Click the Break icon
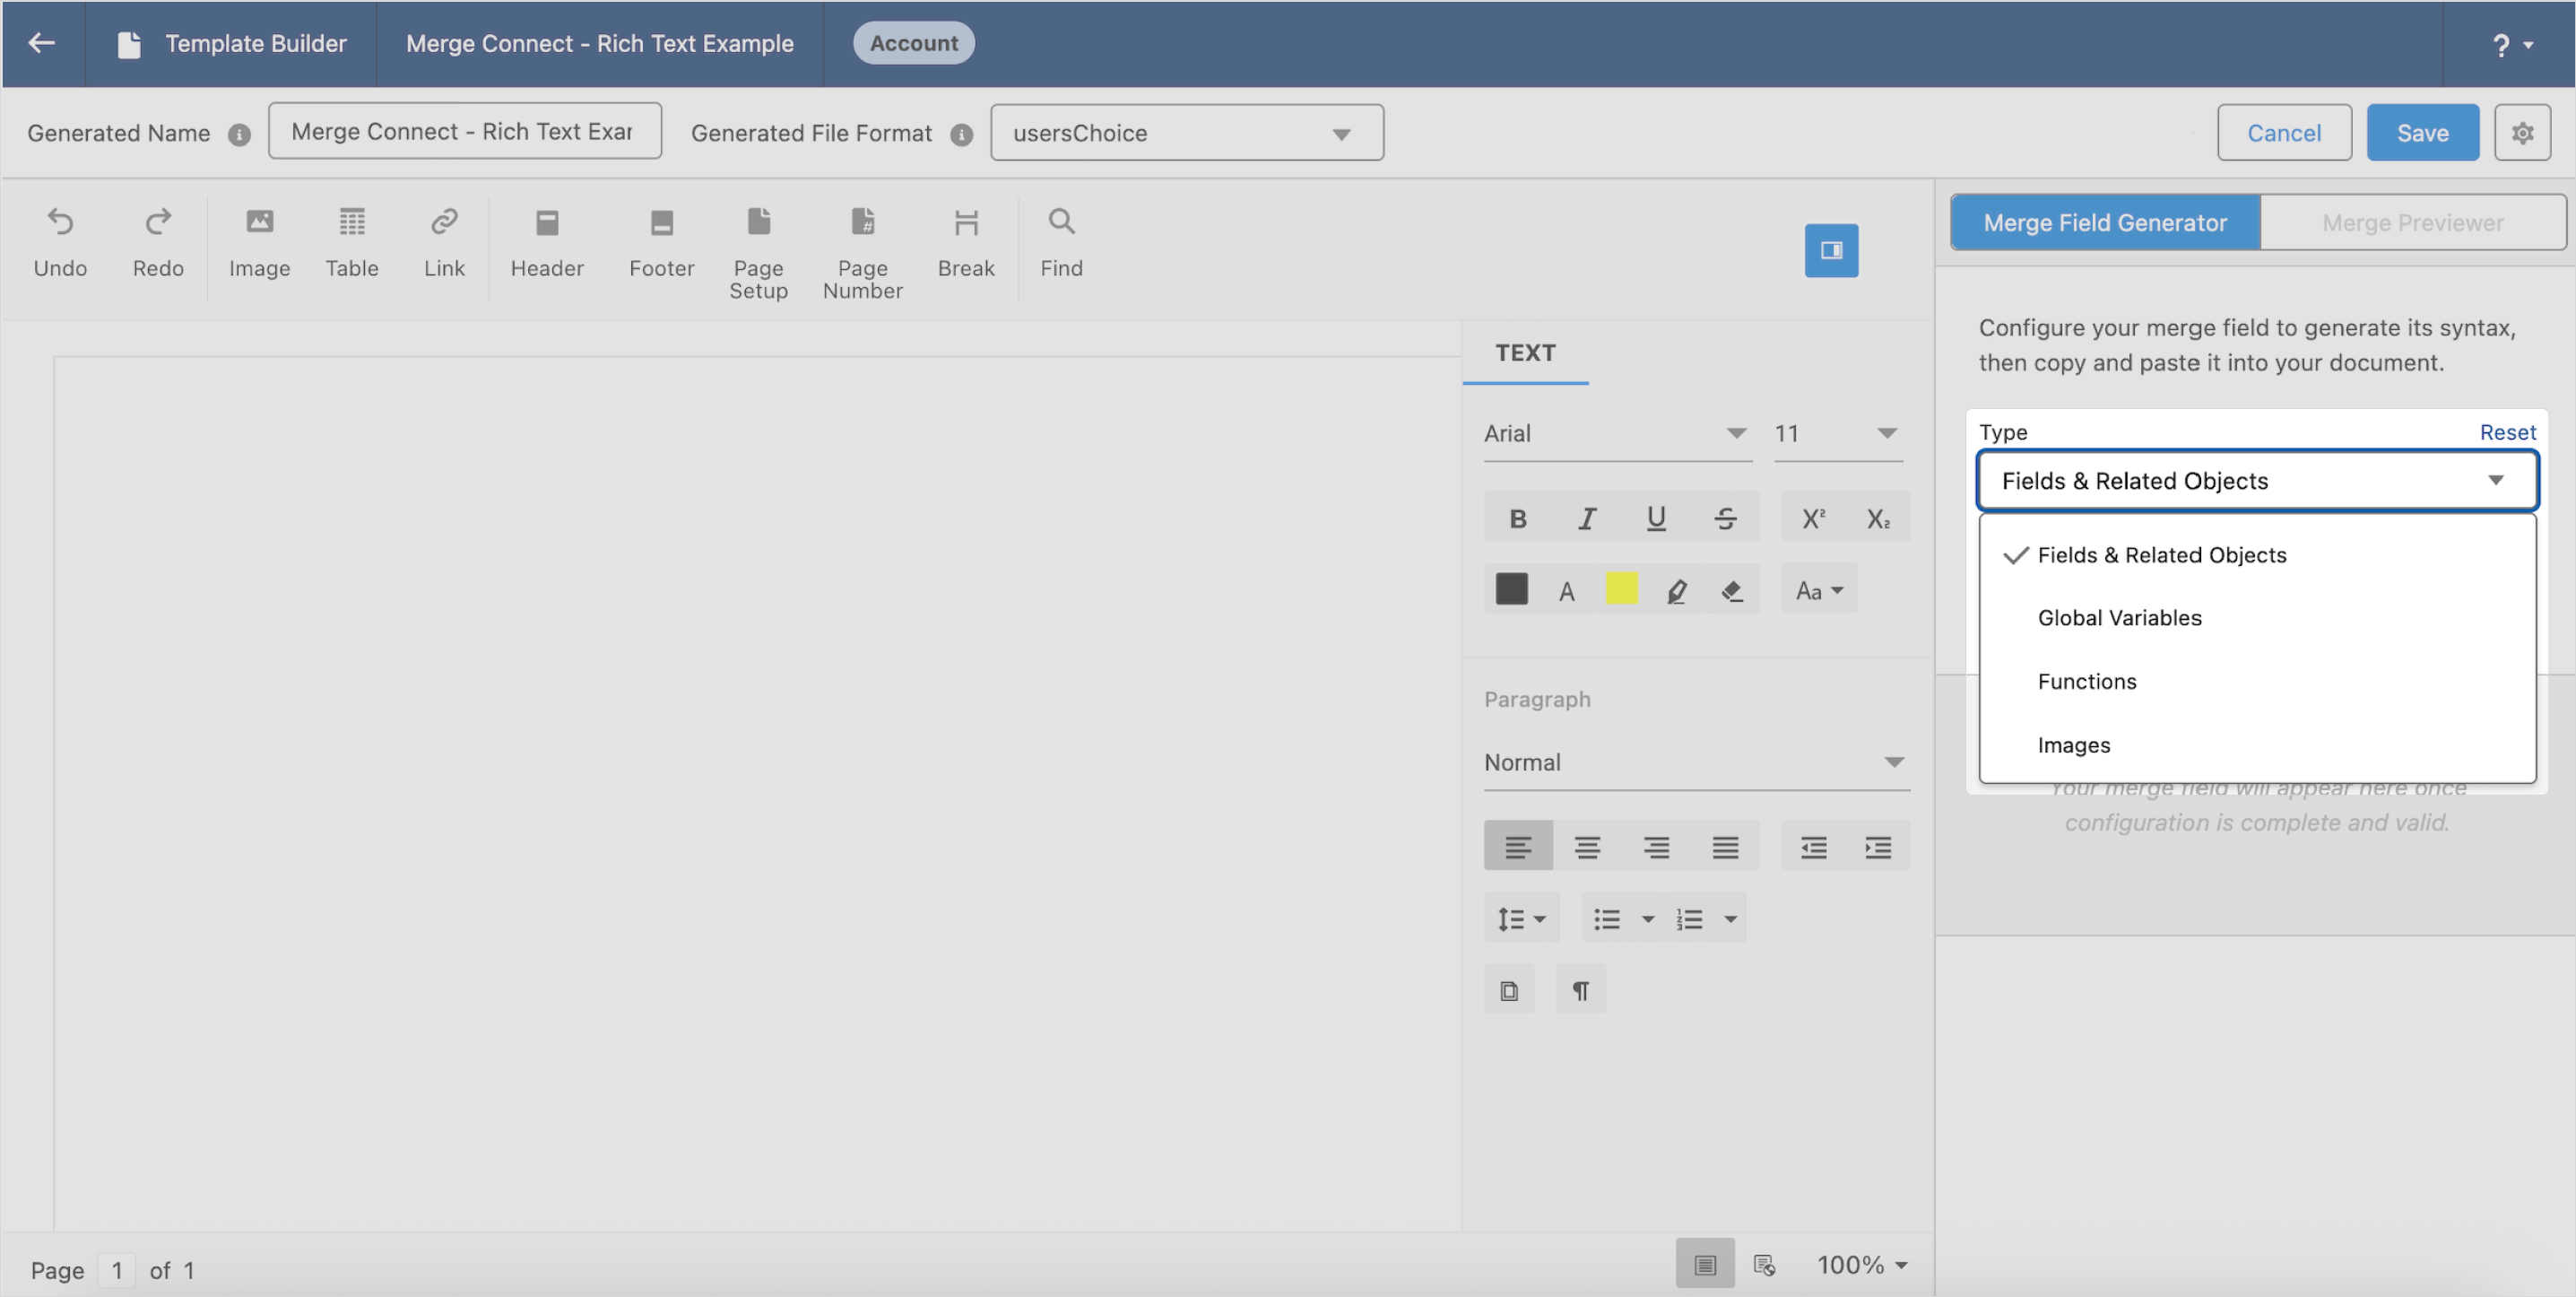This screenshot has height=1297, width=2576. (x=965, y=241)
